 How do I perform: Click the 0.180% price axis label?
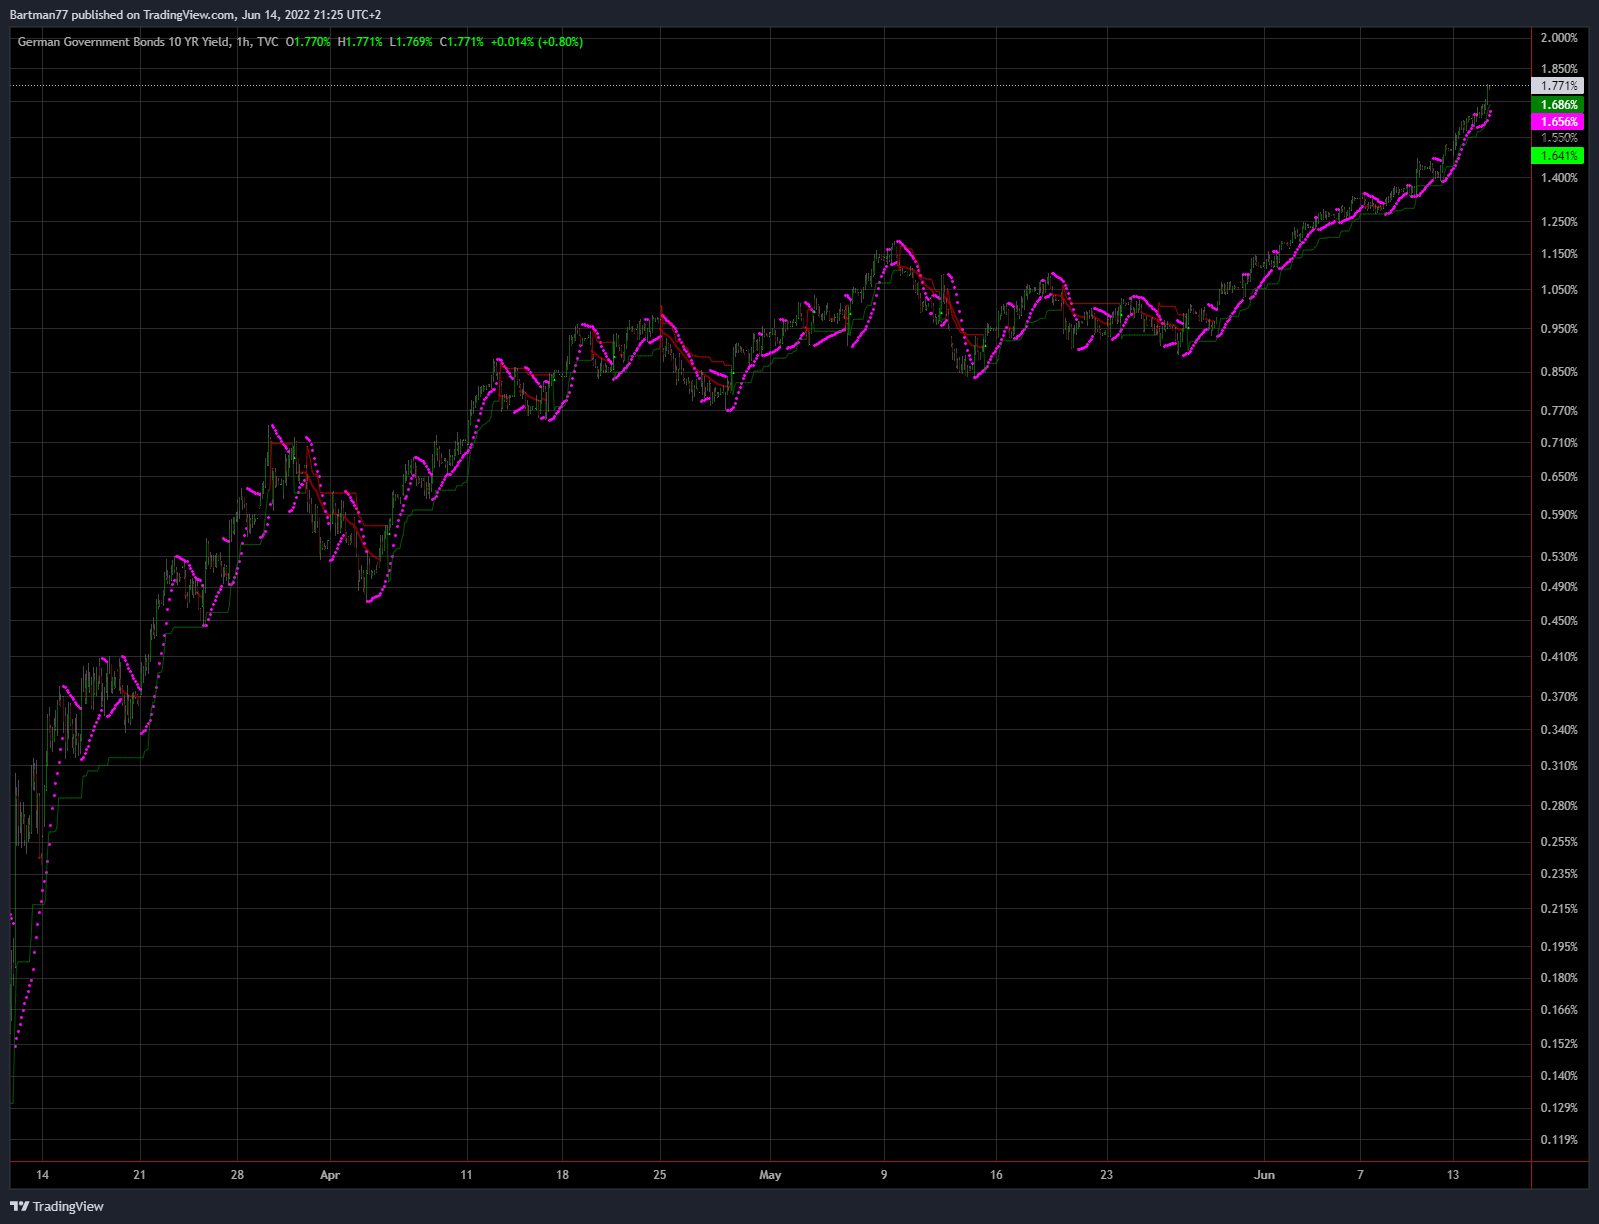pos(1559,978)
